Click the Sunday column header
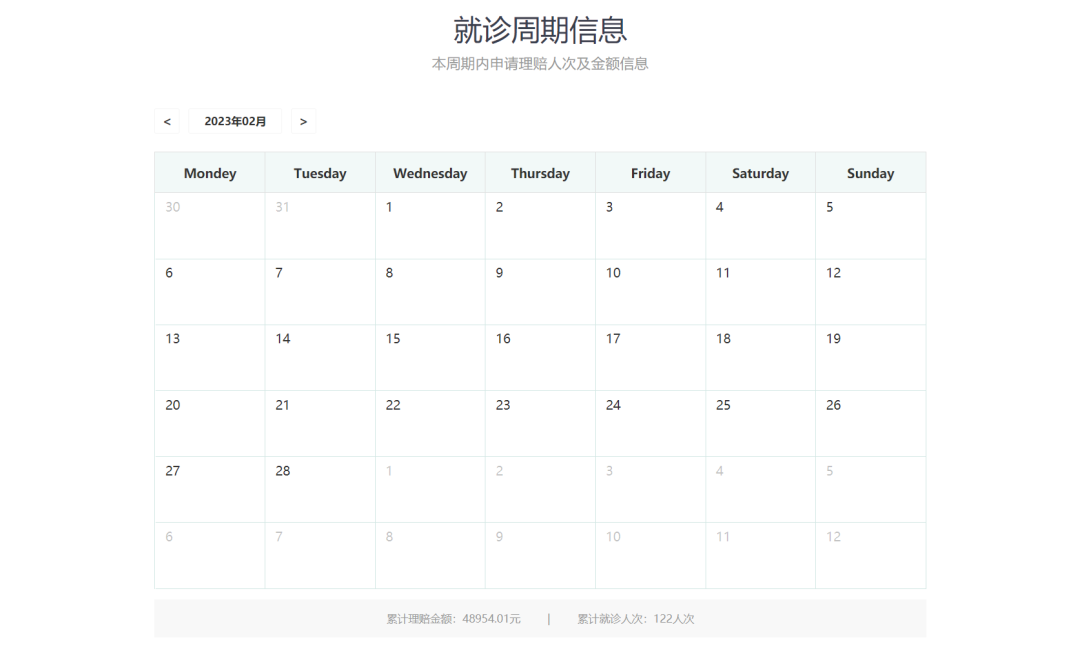1080x651 pixels. point(871,173)
